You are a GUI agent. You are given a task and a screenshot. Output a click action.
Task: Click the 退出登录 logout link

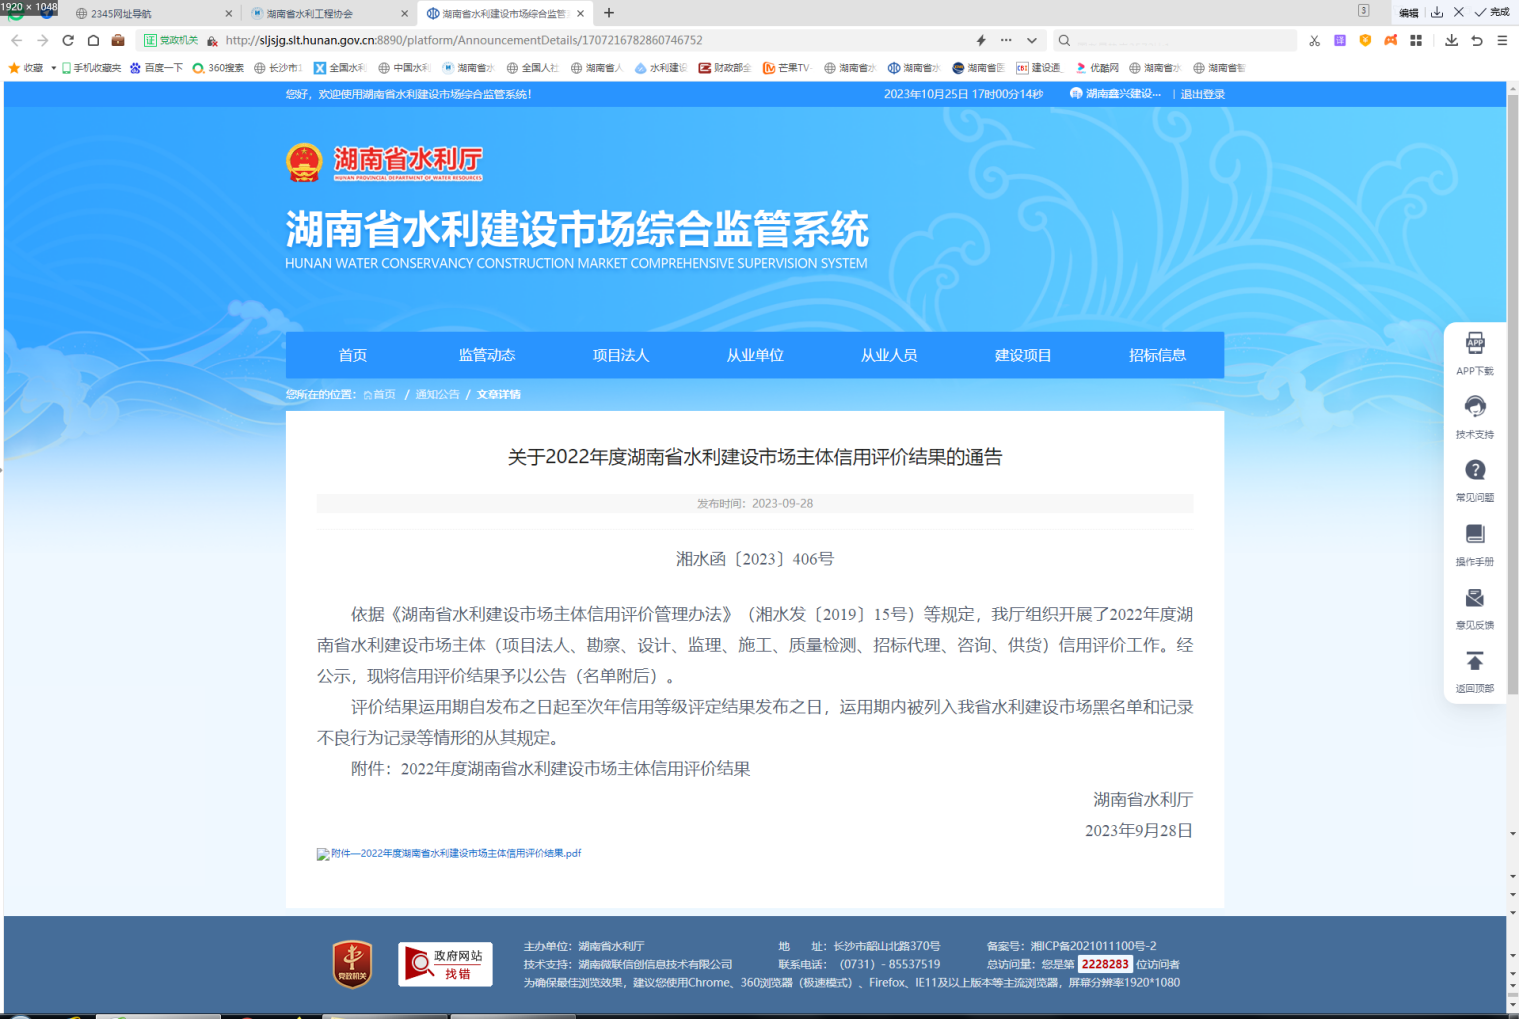(x=1202, y=94)
